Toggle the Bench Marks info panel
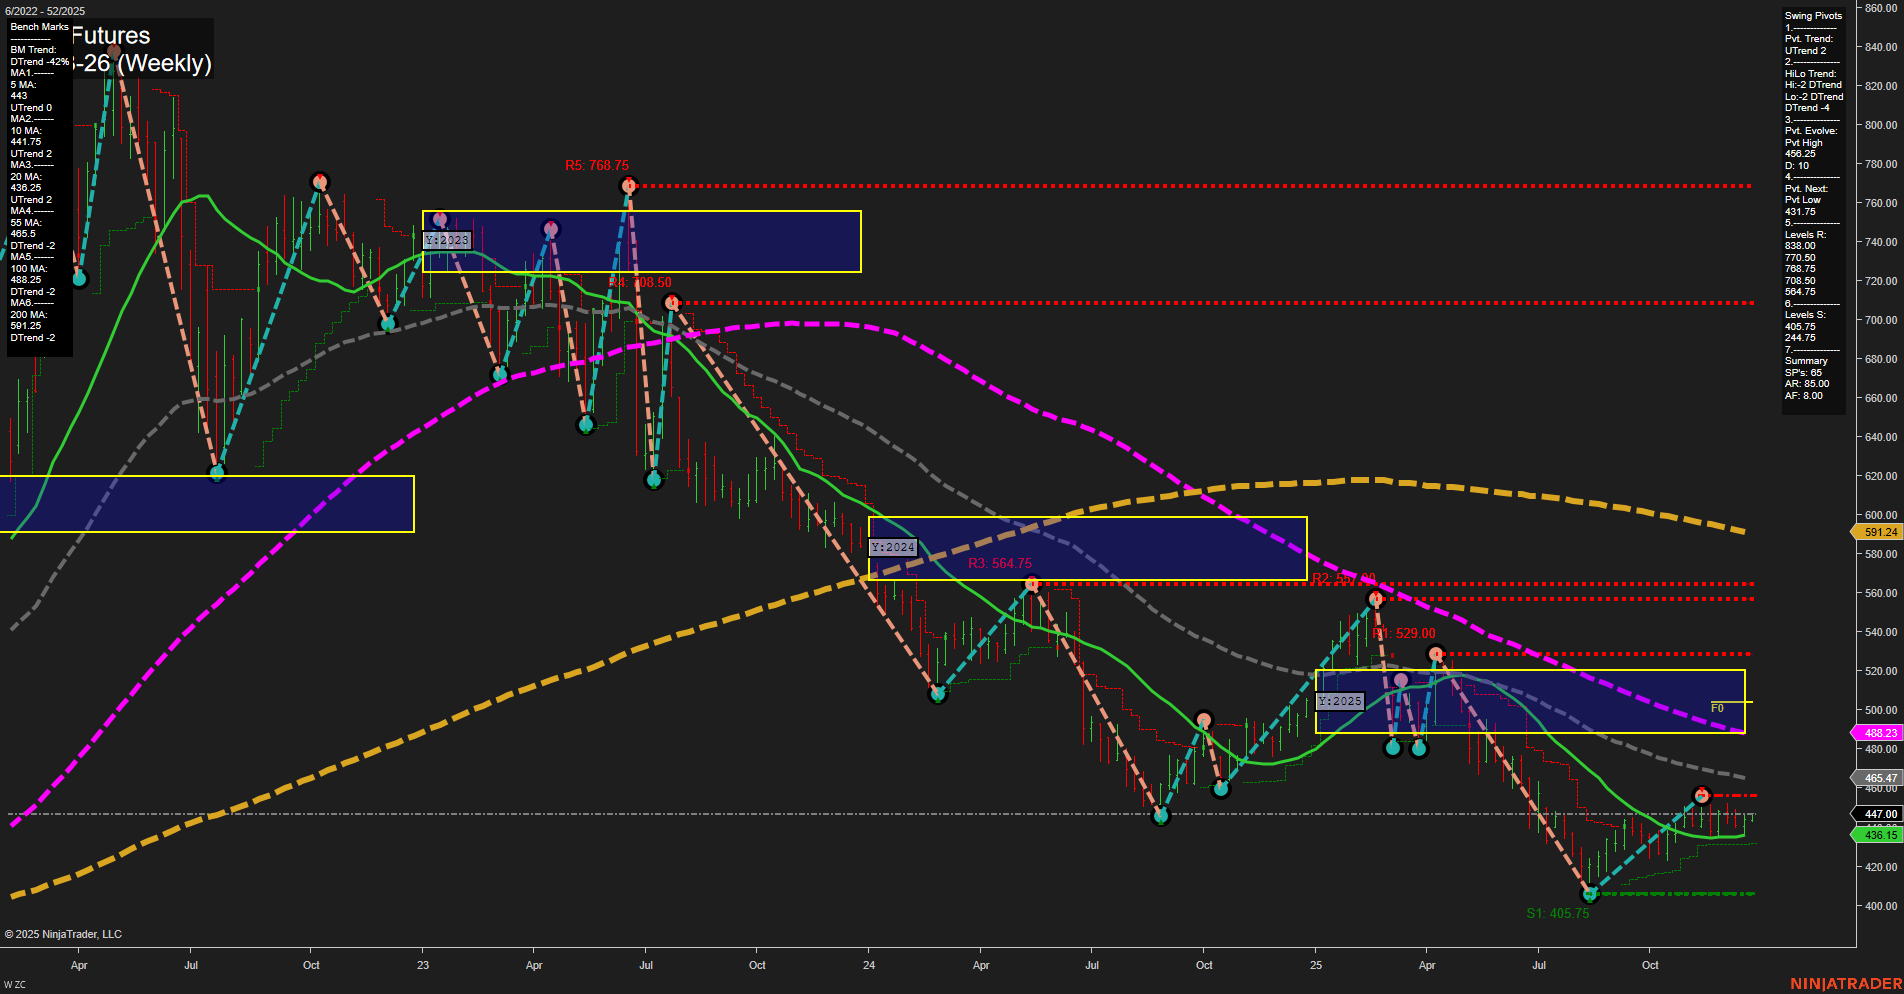 [39, 27]
